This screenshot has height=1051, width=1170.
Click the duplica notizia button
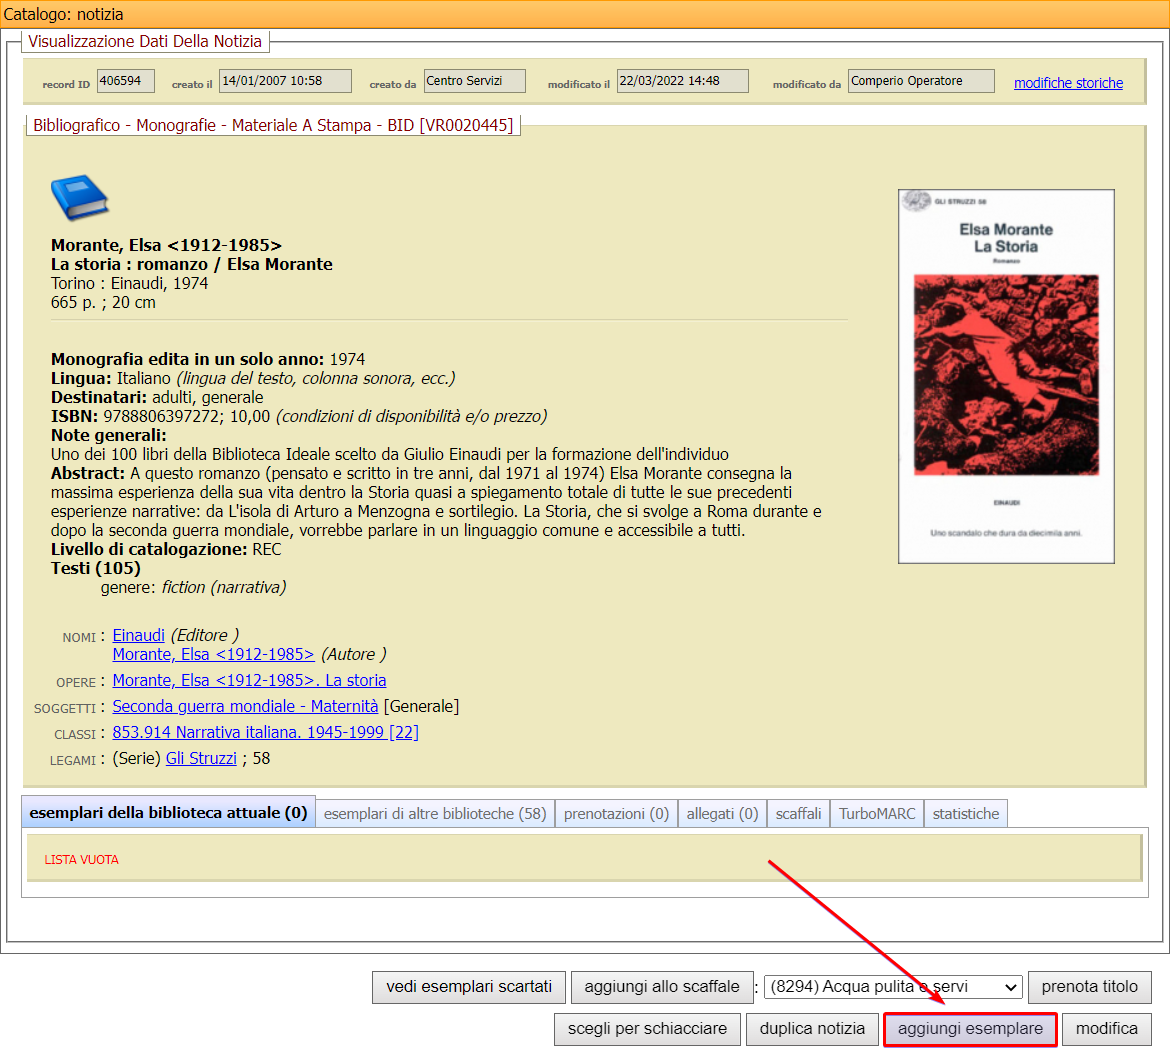coord(812,1028)
